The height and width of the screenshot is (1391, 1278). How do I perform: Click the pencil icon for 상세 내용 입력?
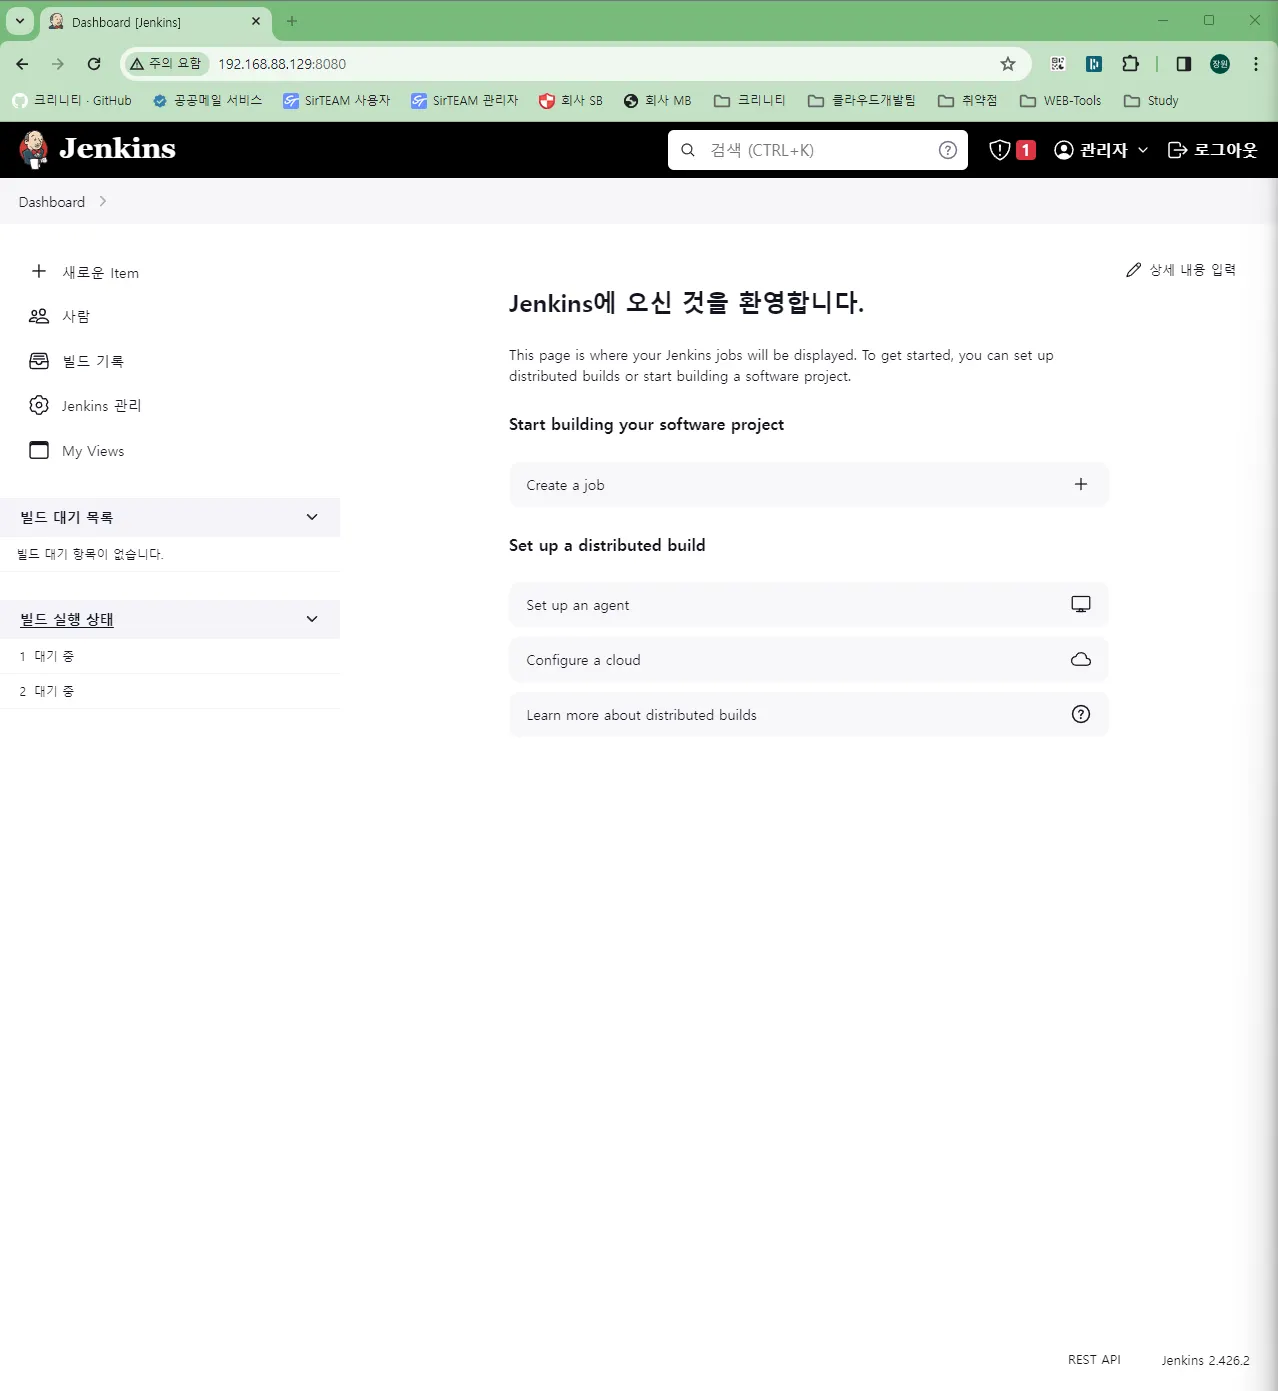pyautogui.click(x=1133, y=270)
